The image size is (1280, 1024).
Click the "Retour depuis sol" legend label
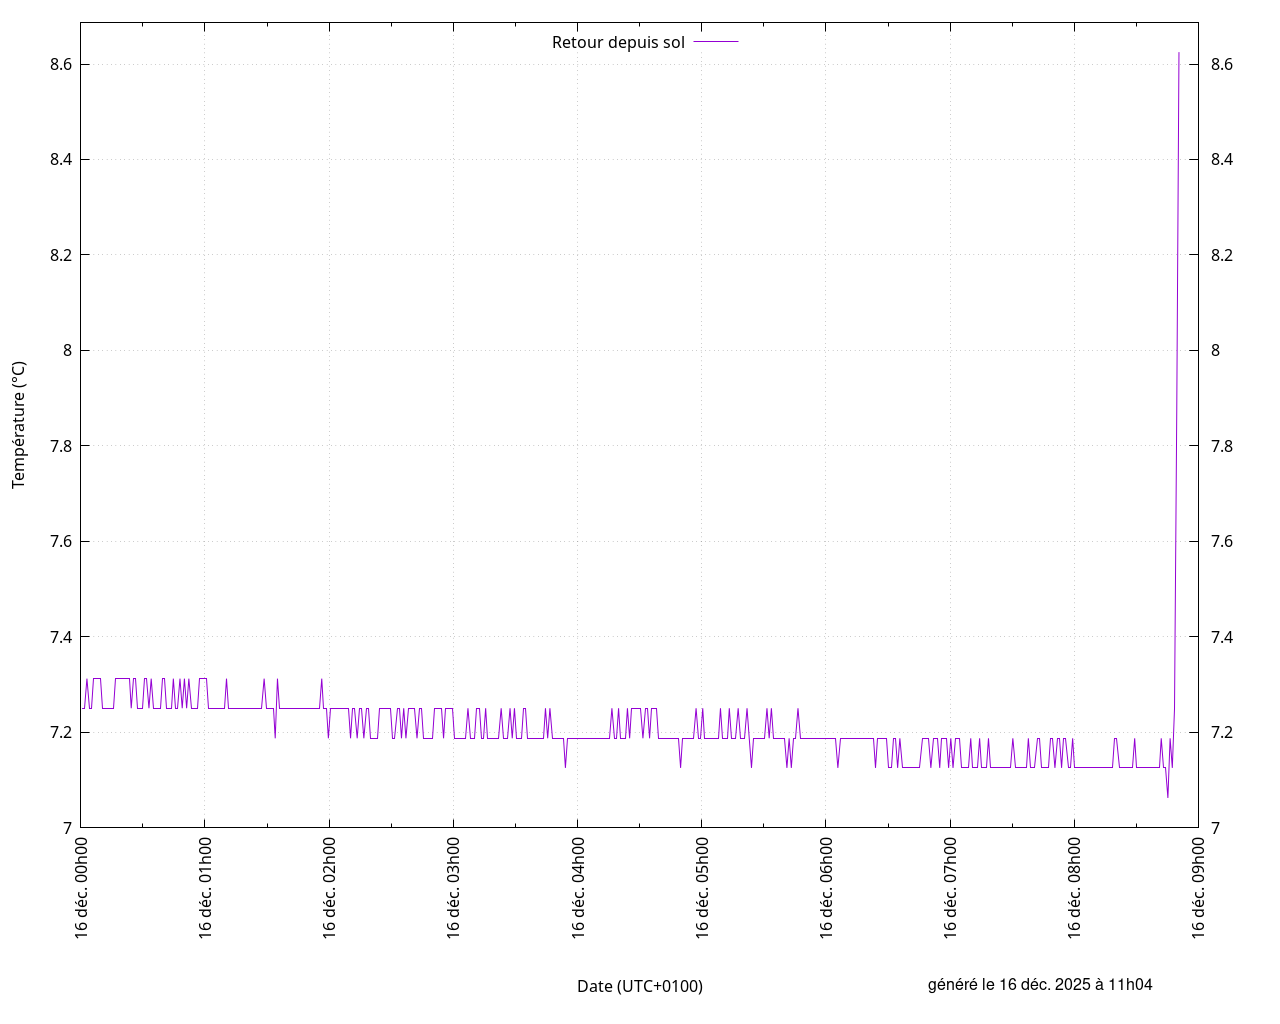[618, 42]
